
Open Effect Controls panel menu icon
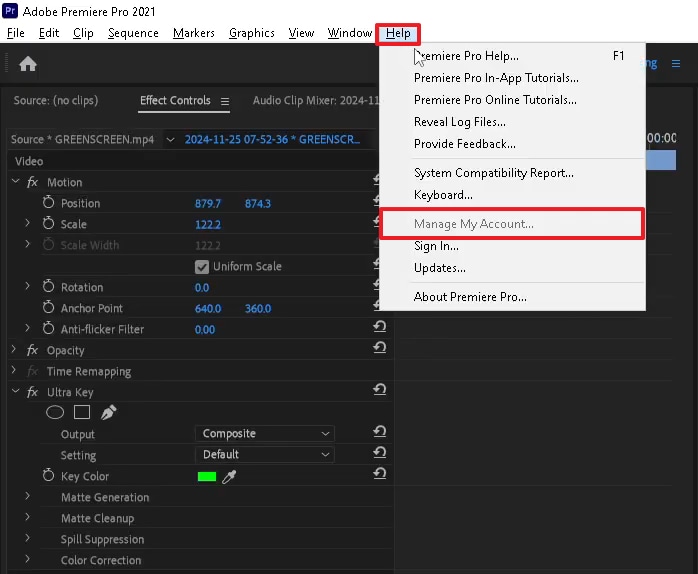tap(225, 102)
